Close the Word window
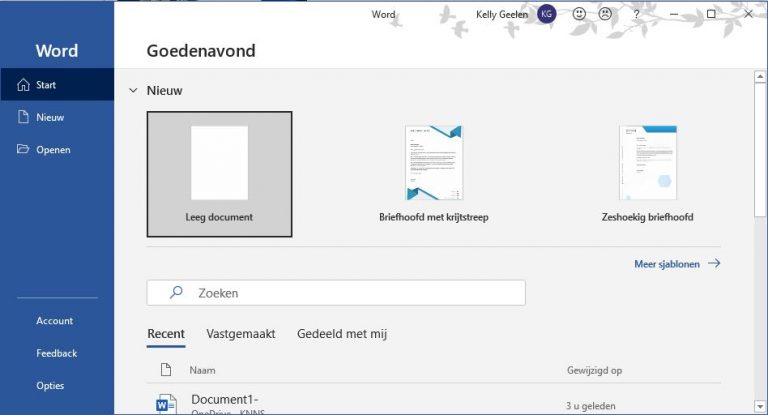 click(748, 14)
